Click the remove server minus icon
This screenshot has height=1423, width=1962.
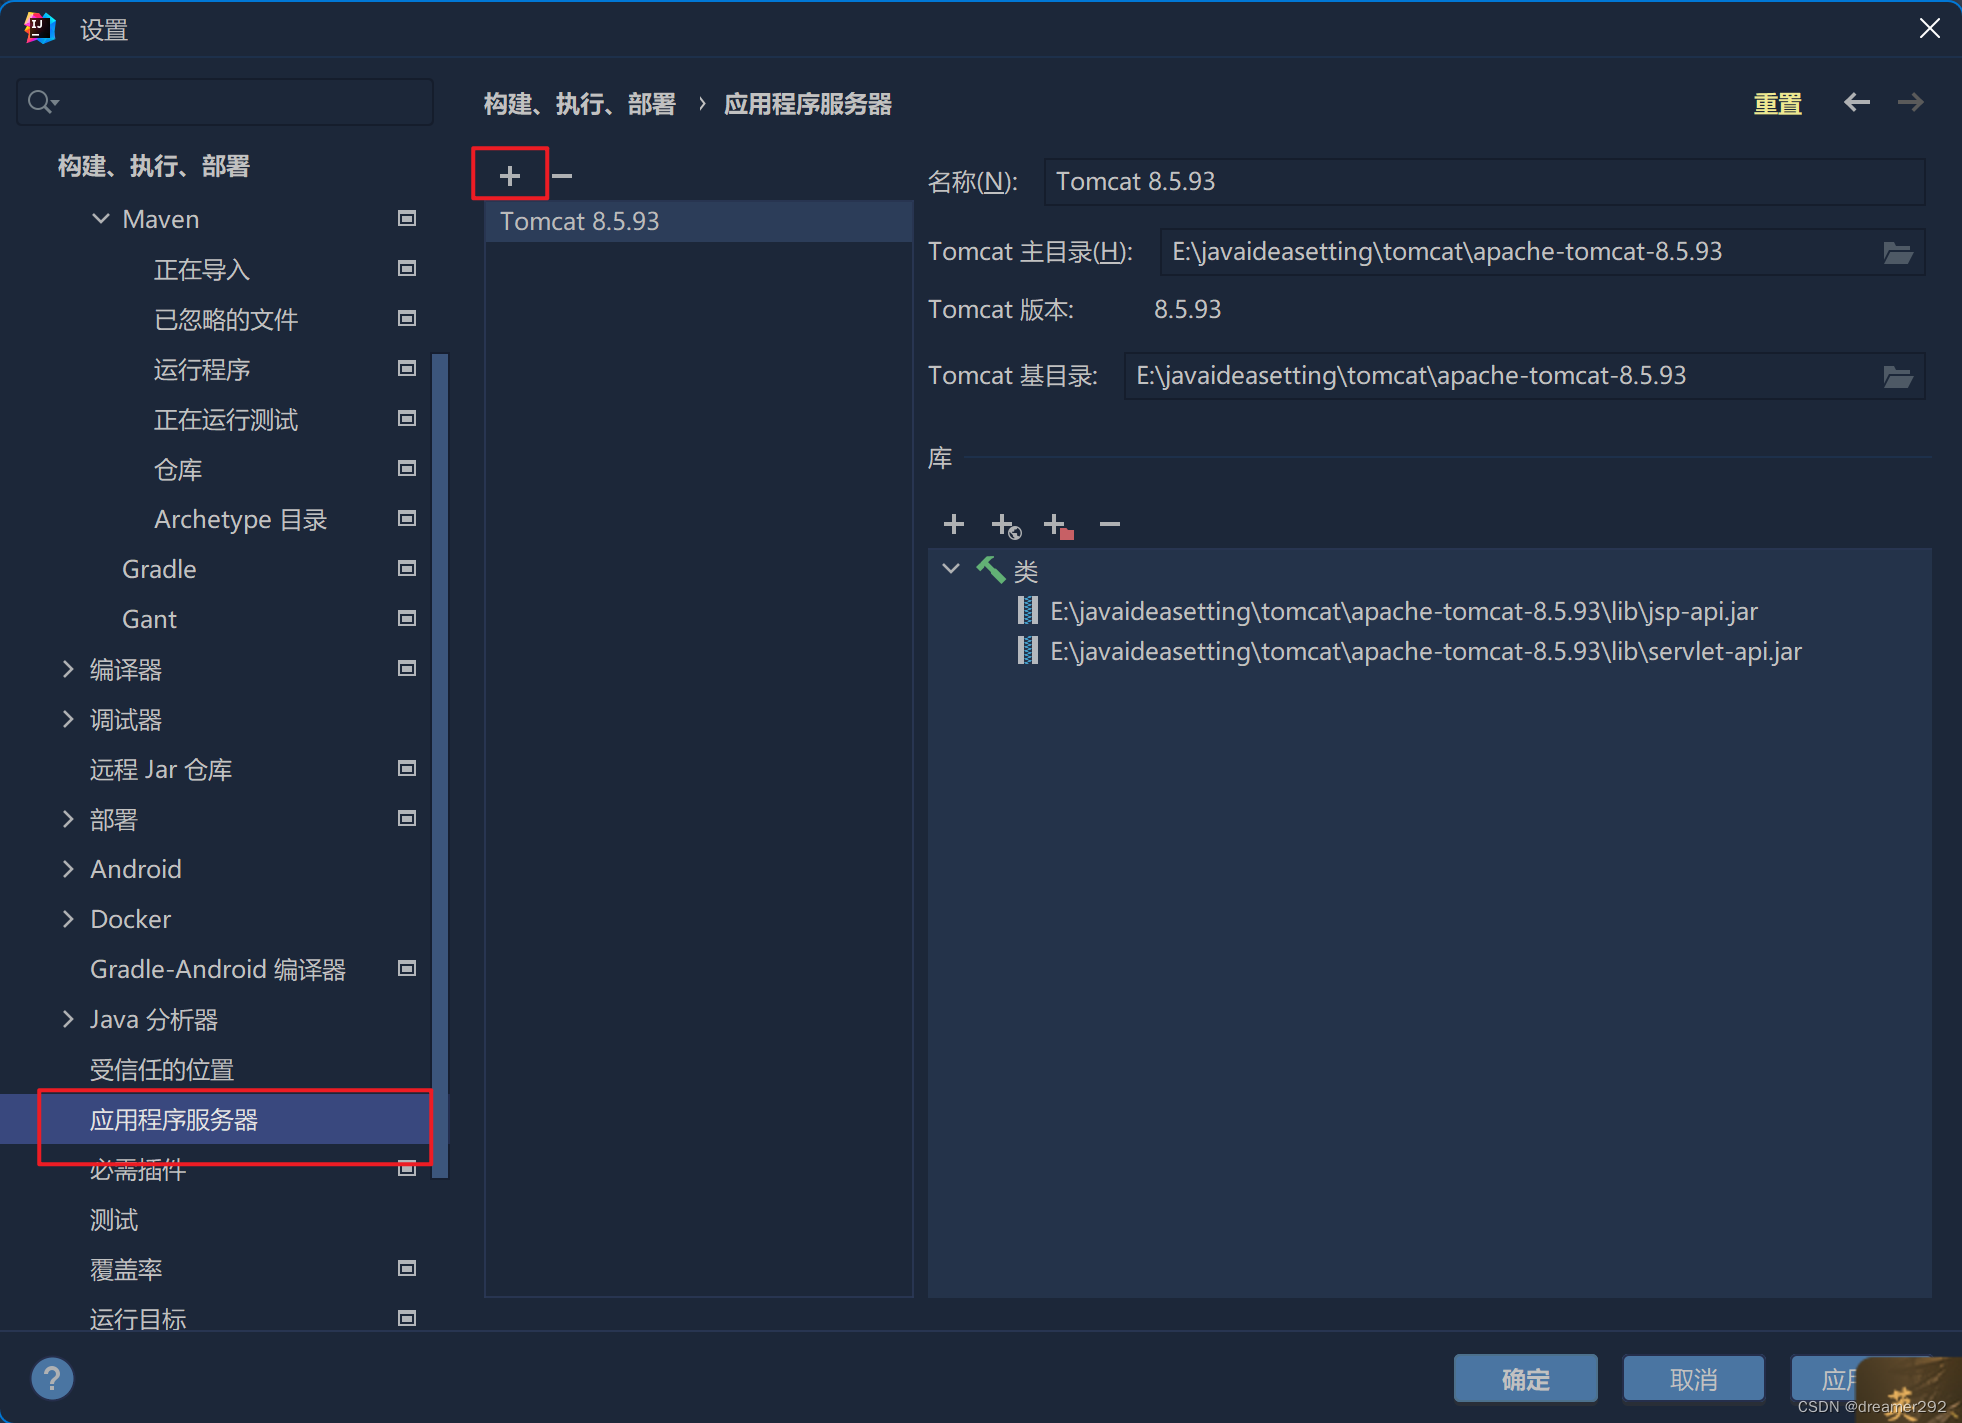[x=562, y=176]
